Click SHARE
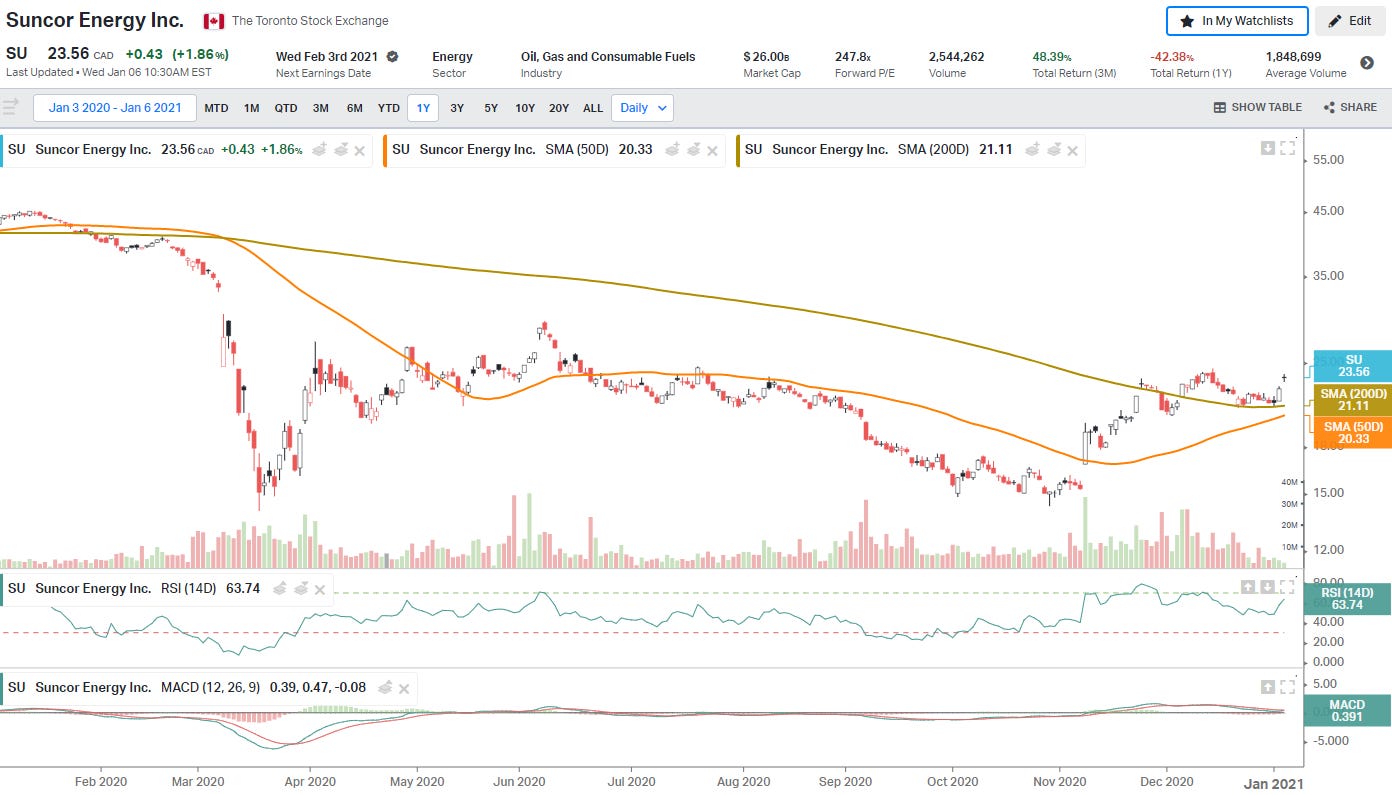 [1350, 108]
